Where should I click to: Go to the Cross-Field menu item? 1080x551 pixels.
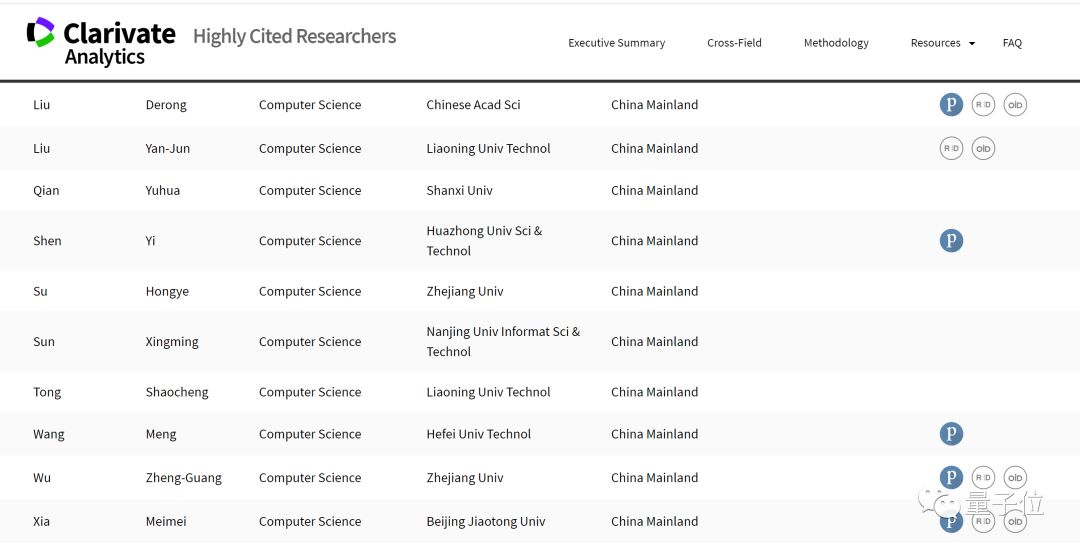pos(734,43)
